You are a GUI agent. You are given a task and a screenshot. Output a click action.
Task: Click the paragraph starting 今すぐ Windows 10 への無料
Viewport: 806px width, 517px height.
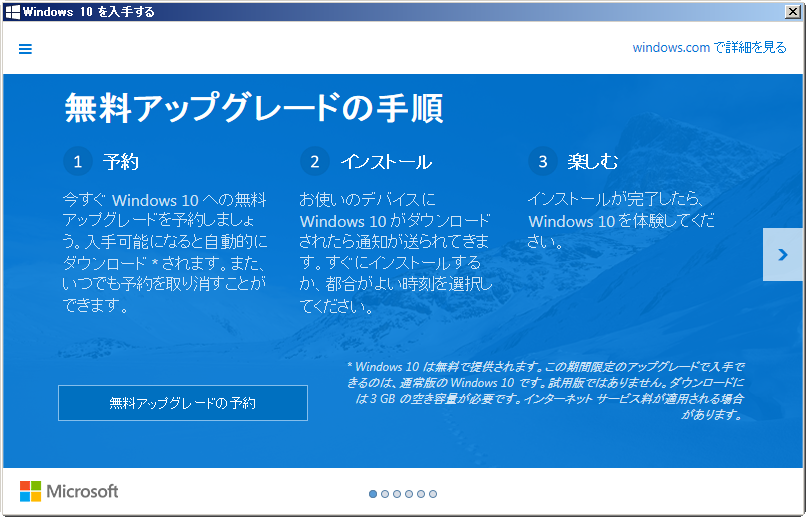164,252
